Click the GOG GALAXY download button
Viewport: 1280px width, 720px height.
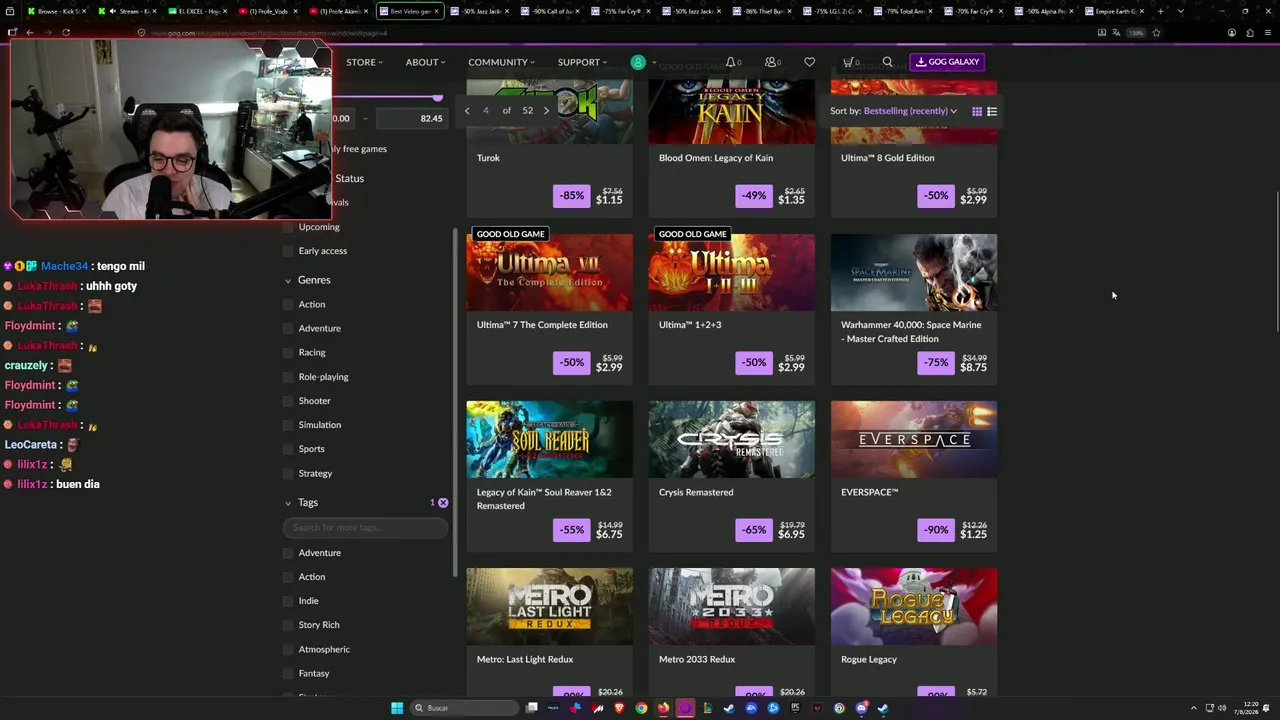click(947, 62)
